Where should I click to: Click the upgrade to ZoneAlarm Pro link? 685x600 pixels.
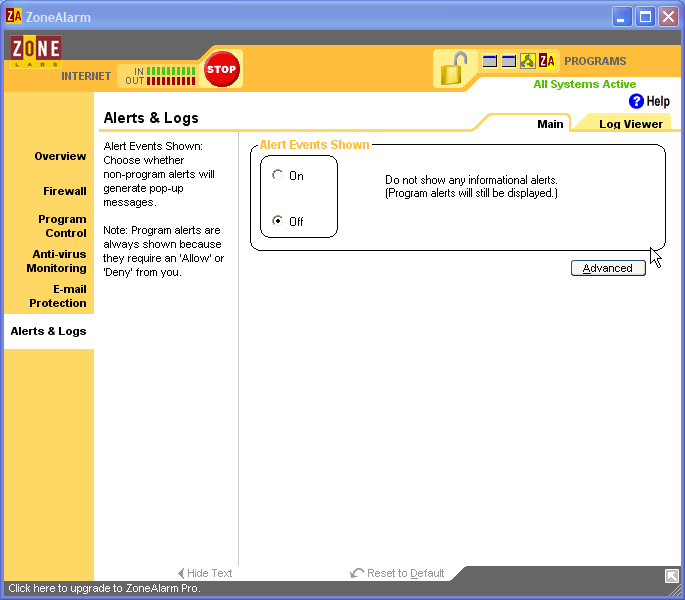(x=104, y=588)
